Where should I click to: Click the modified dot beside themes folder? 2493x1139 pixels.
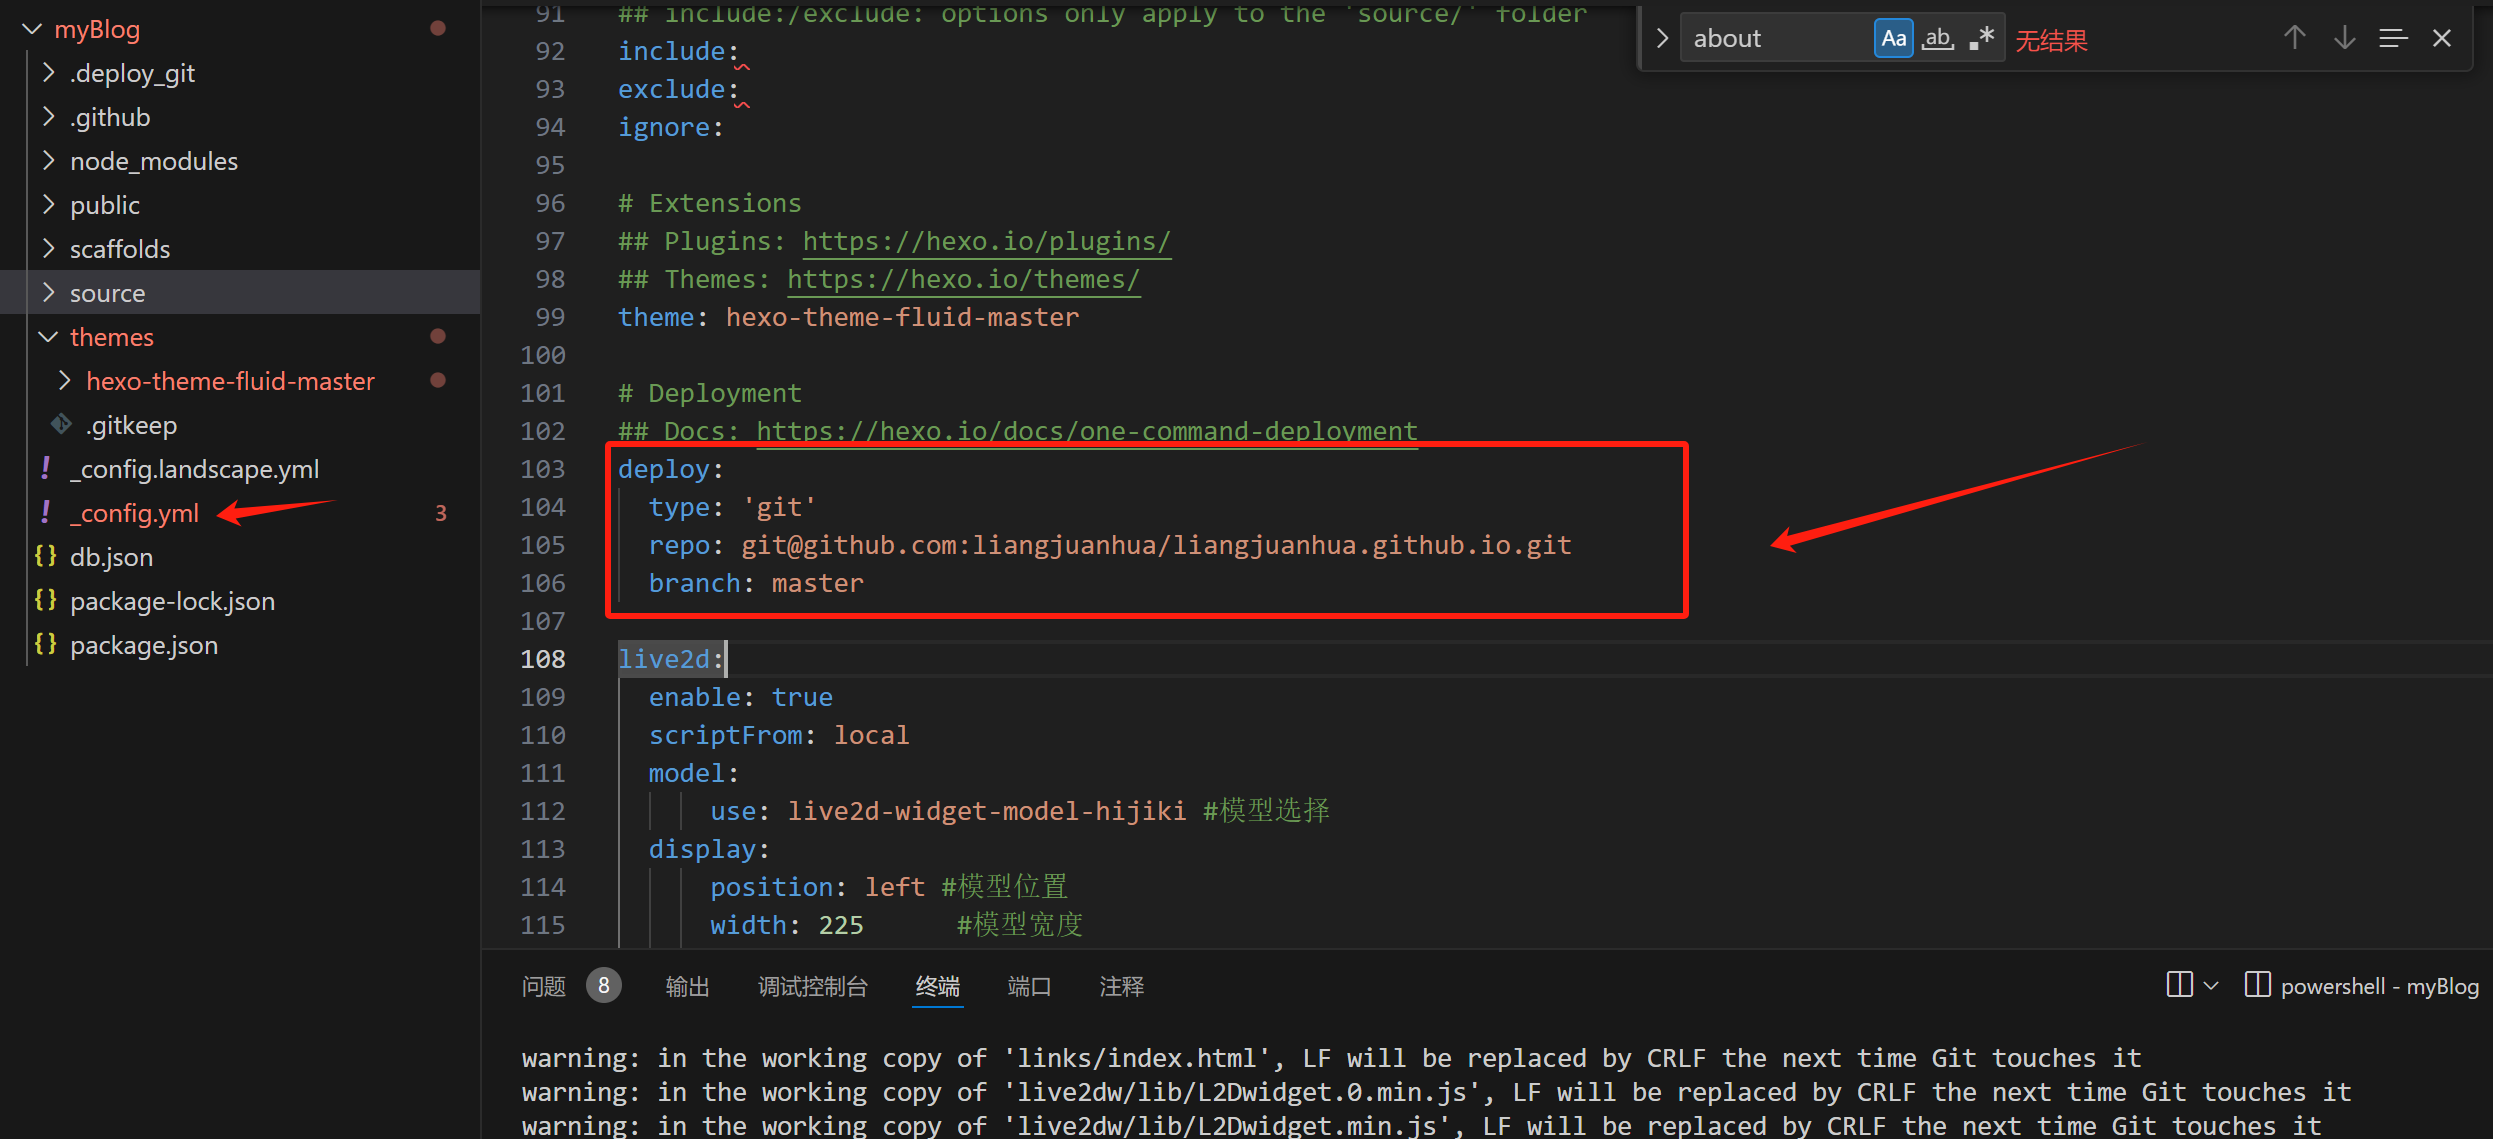(x=438, y=336)
